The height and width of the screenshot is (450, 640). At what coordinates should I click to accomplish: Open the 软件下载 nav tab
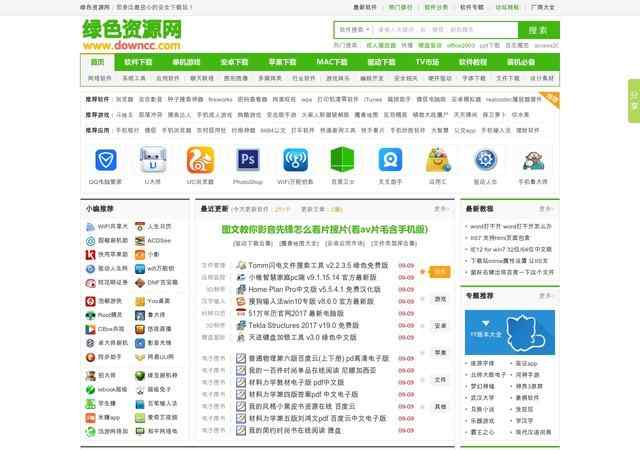pos(138,62)
